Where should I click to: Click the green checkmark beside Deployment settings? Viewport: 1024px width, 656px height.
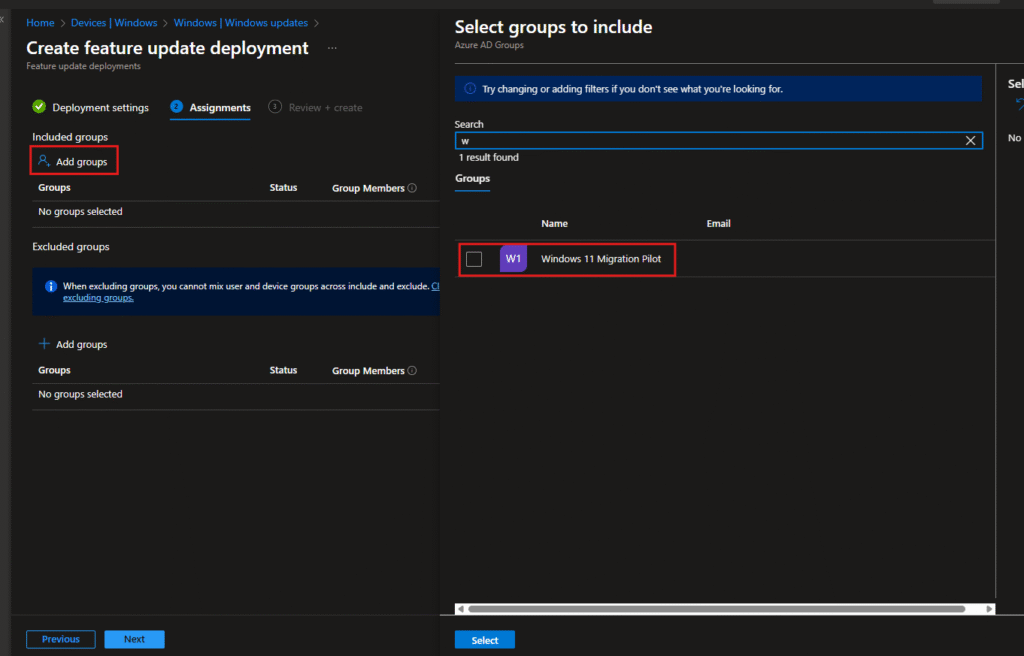click(39, 107)
